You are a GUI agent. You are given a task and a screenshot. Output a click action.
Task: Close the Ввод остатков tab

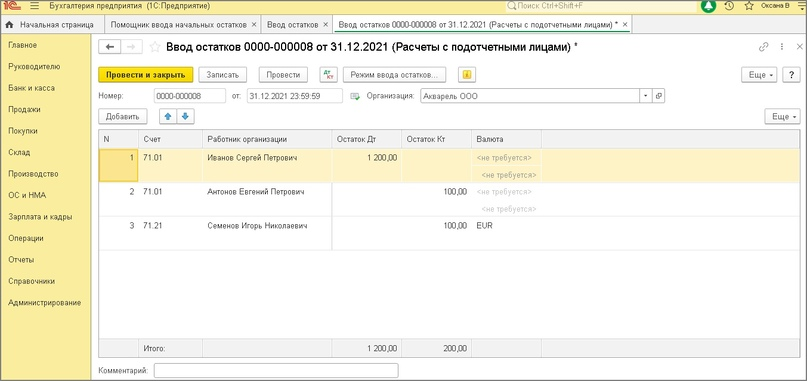[x=325, y=24]
